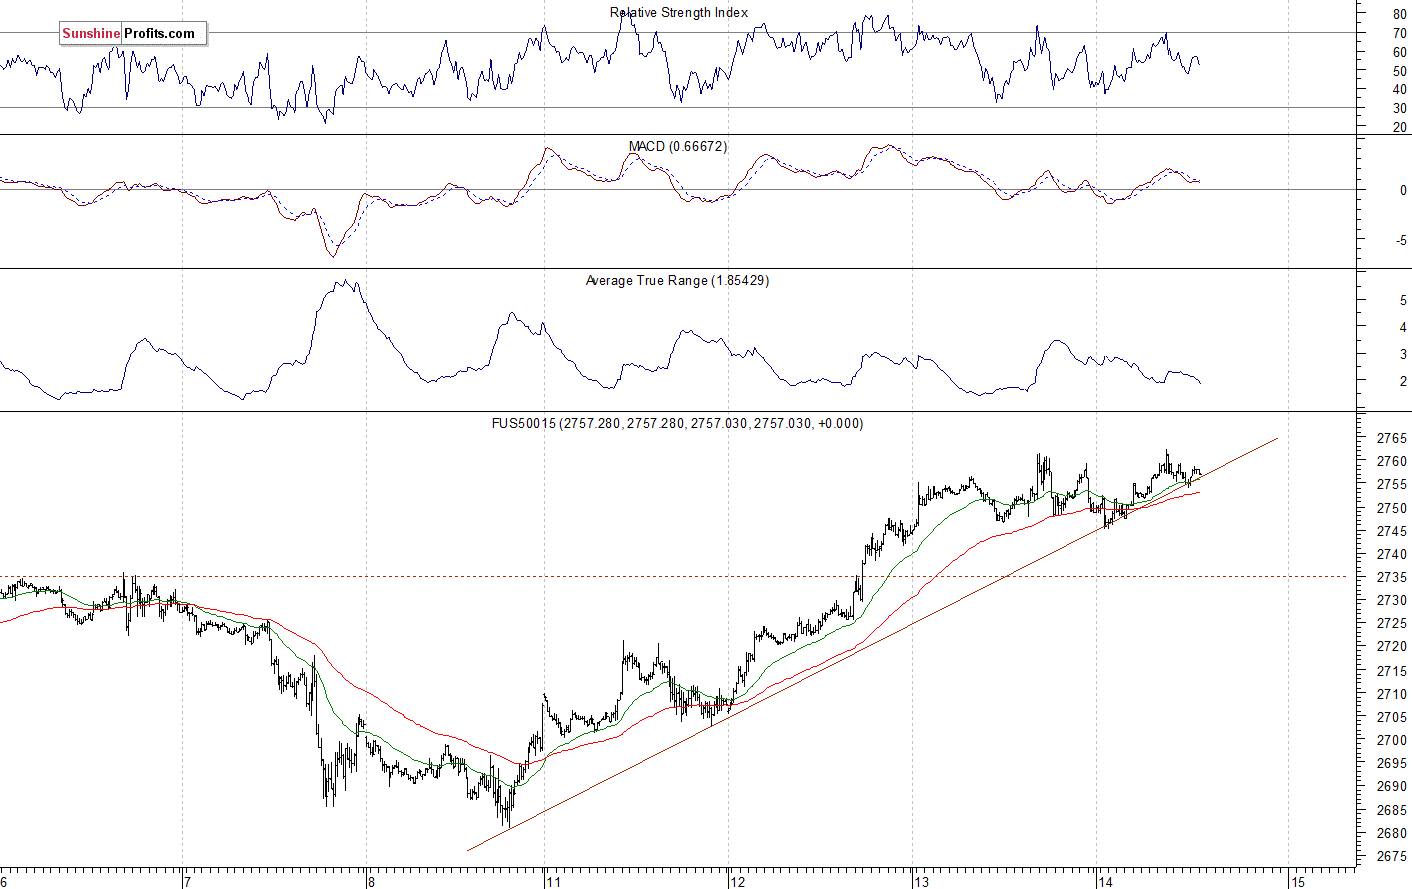The height and width of the screenshot is (889, 1412).
Task: Click date label 12 on time axis
Action: coord(737,882)
